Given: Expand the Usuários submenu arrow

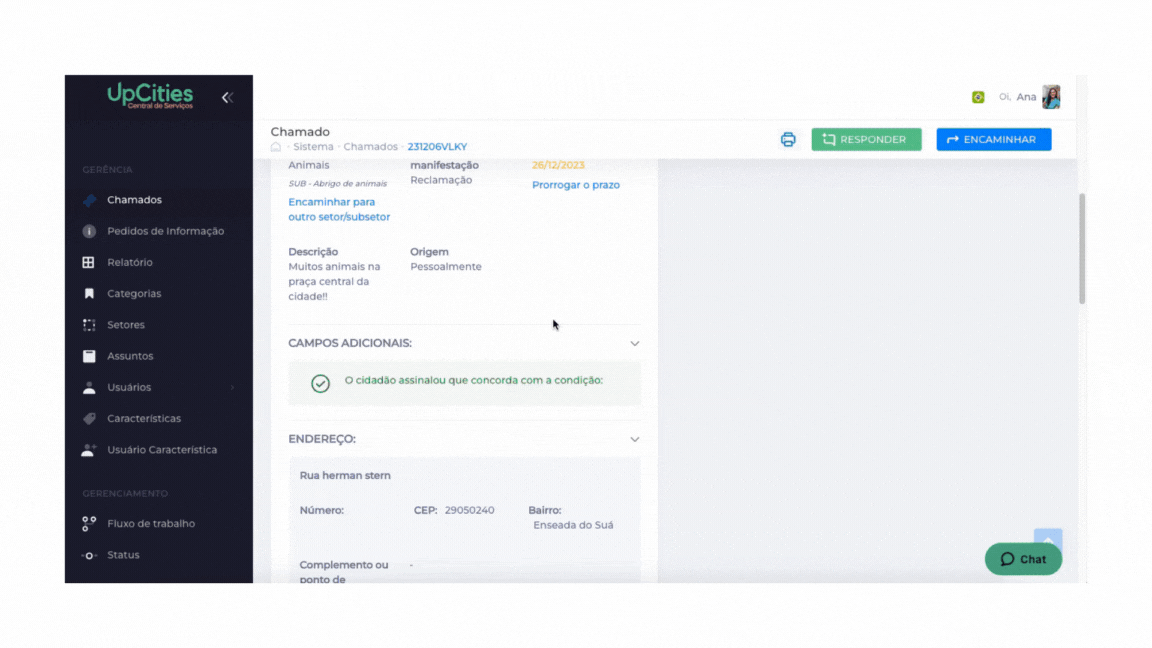Looking at the screenshot, I should coord(232,388).
